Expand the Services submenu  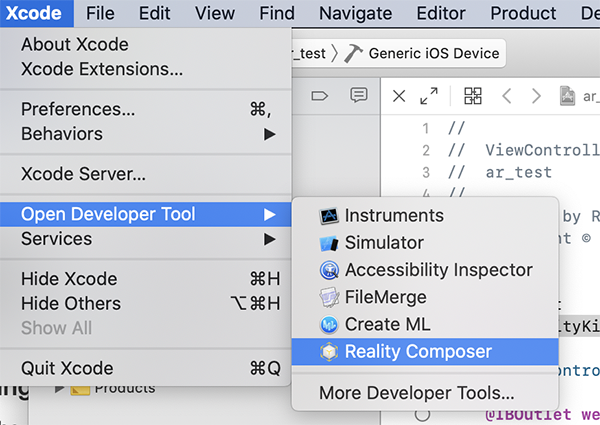tap(56, 239)
